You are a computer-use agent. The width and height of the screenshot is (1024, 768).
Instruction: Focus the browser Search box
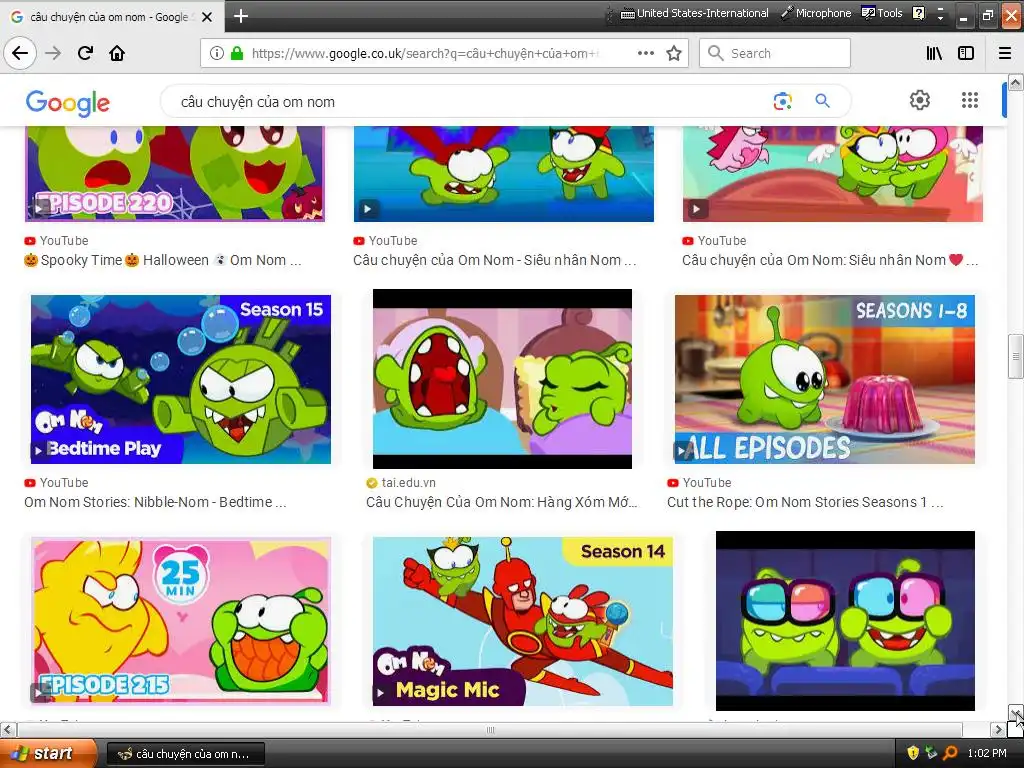tap(775, 53)
